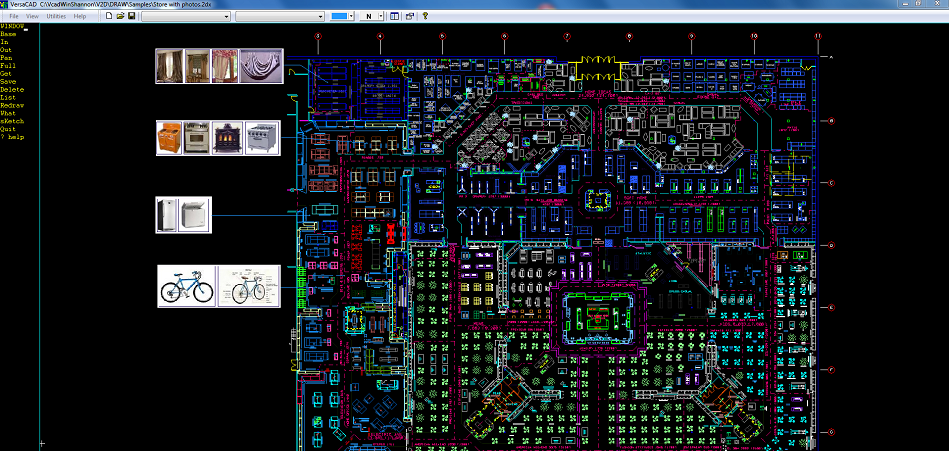The width and height of the screenshot is (949, 451).
Task: Click the Quit command in sidebar
Action: coord(8,129)
